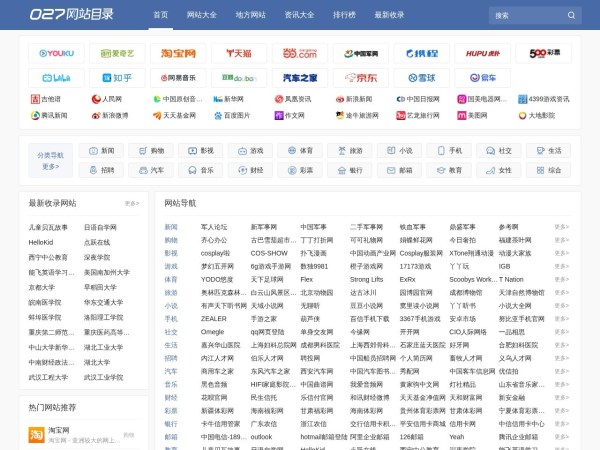The width and height of the screenshot is (600, 450).
Task: Open the 500彩票 logo tile
Action: (x=544, y=53)
